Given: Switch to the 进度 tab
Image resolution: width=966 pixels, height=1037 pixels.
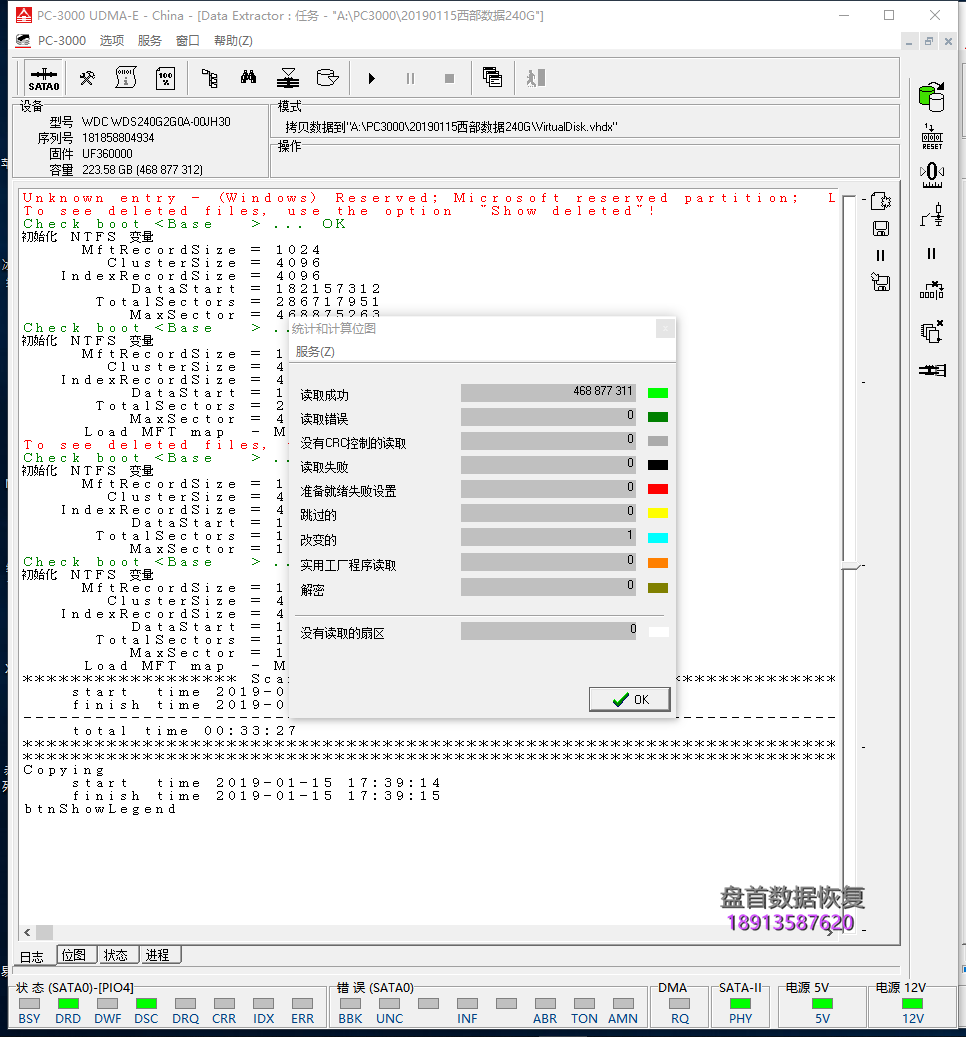Looking at the screenshot, I should tap(158, 955).
